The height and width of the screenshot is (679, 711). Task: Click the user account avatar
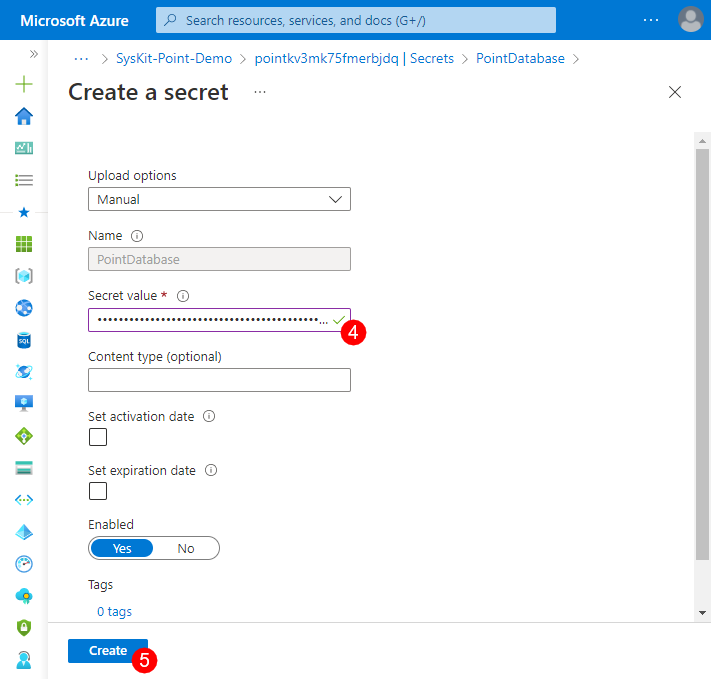(x=690, y=19)
